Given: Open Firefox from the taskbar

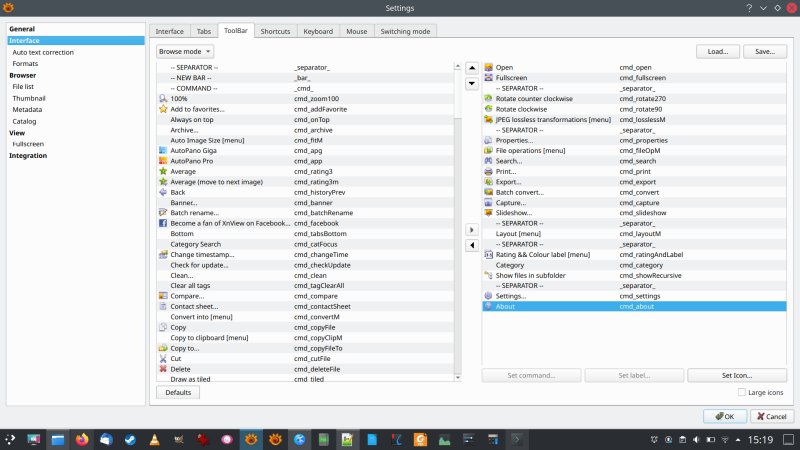Looking at the screenshot, I should click(82, 439).
